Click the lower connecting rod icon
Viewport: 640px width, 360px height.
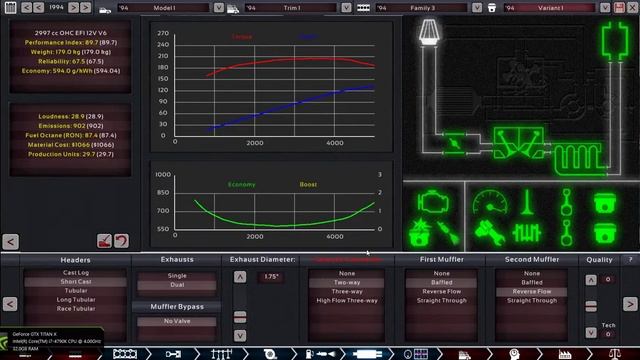click(566, 233)
